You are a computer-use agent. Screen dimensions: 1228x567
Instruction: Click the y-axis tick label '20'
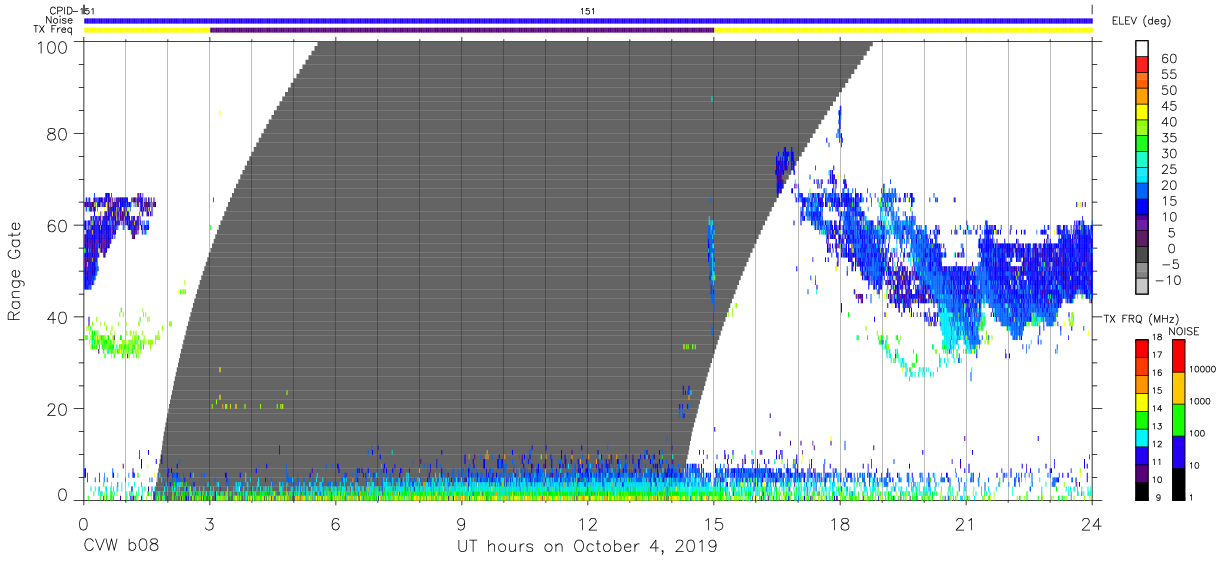(x=58, y=409)
